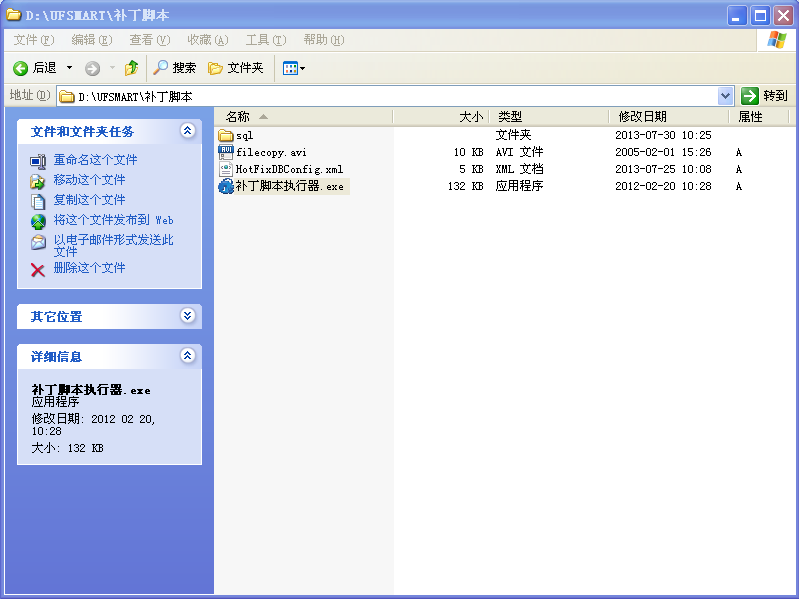Image resolution: width=799 pixels, height=599 pixels.
Task: Click the 132 KB size cell
Action: click(x=466, y=186)
